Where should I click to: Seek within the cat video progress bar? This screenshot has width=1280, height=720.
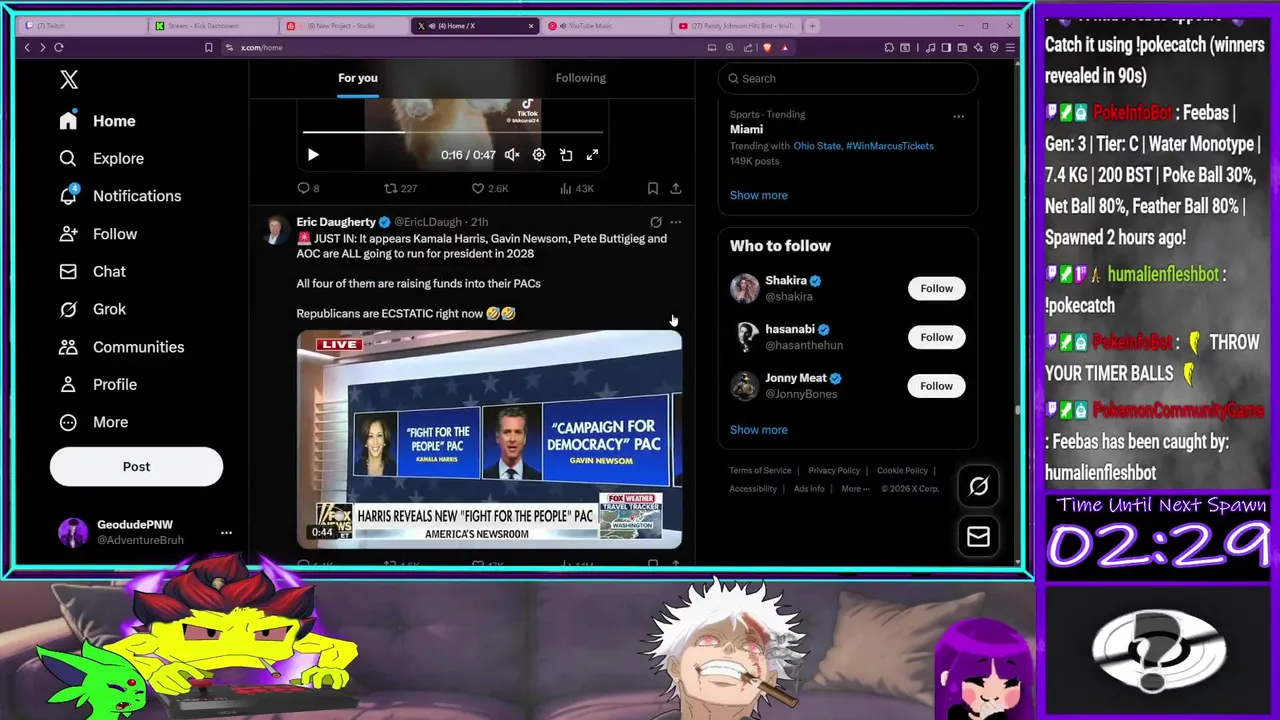coord(453,131)
